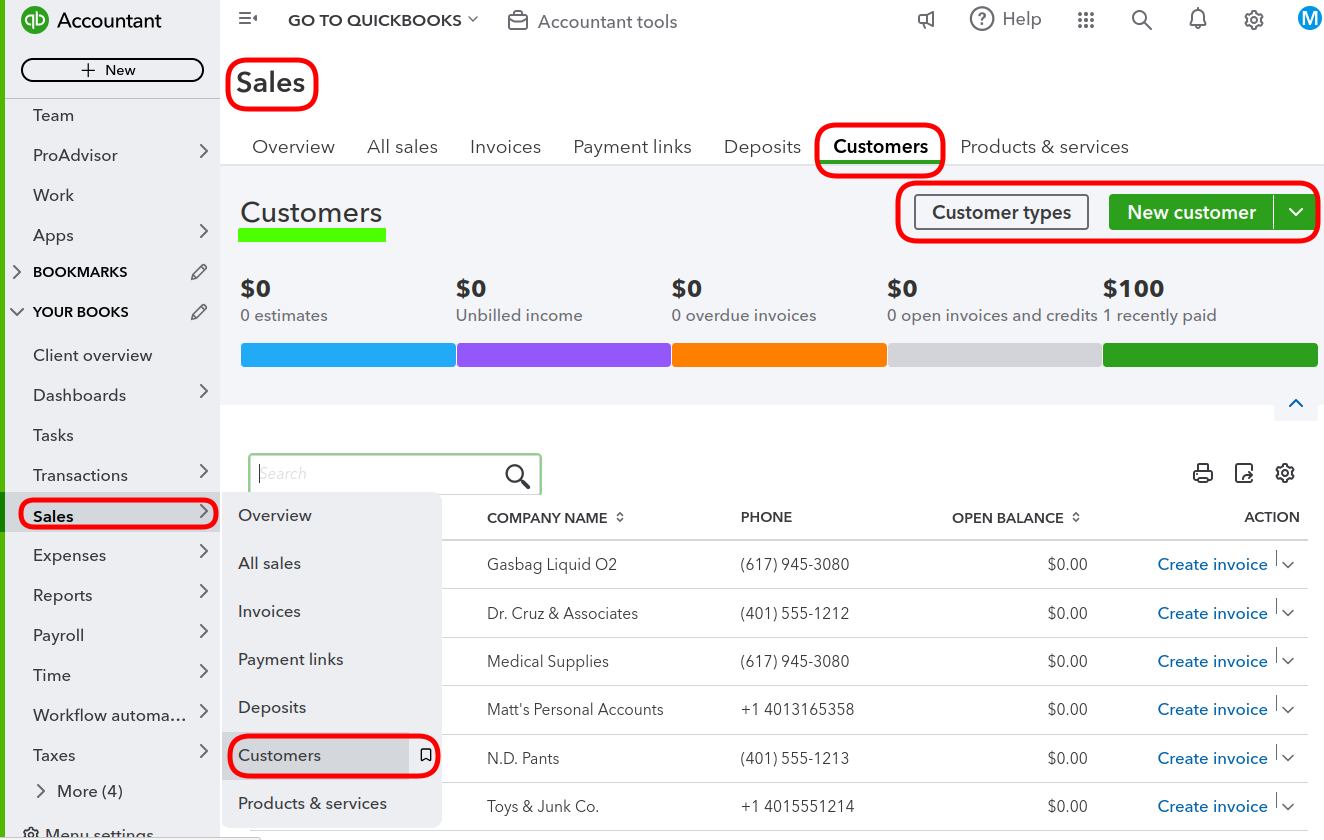
Task: Click the magnifier inside the customer search box
Action: (x=517, y=476)
